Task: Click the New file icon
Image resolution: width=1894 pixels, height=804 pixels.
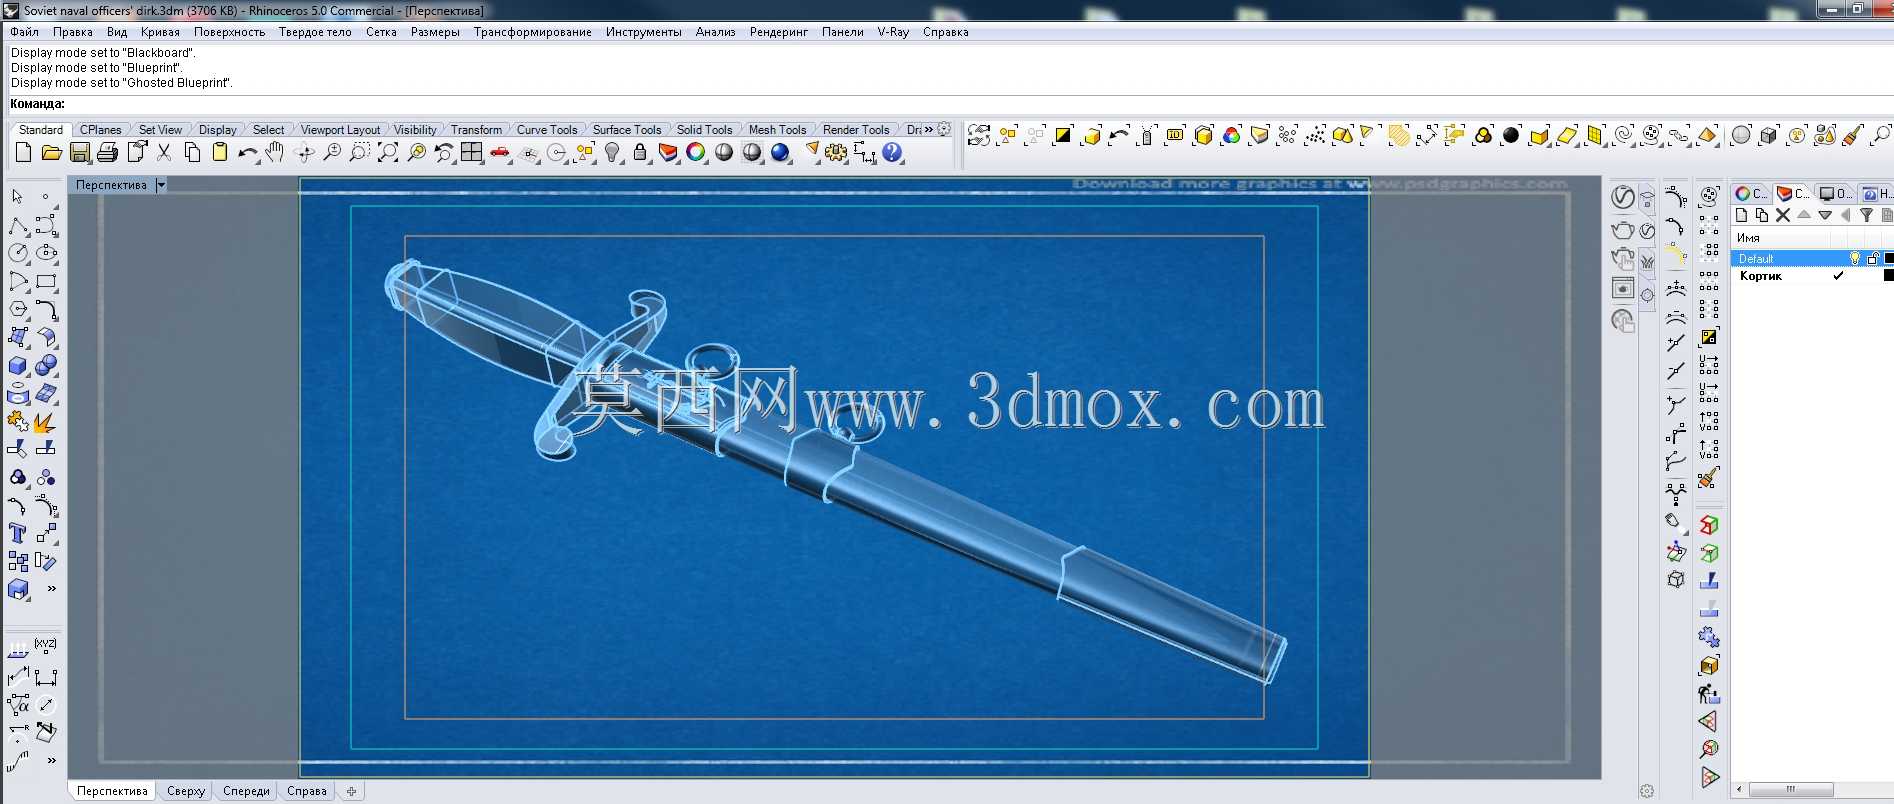Action: click(23, 153)
